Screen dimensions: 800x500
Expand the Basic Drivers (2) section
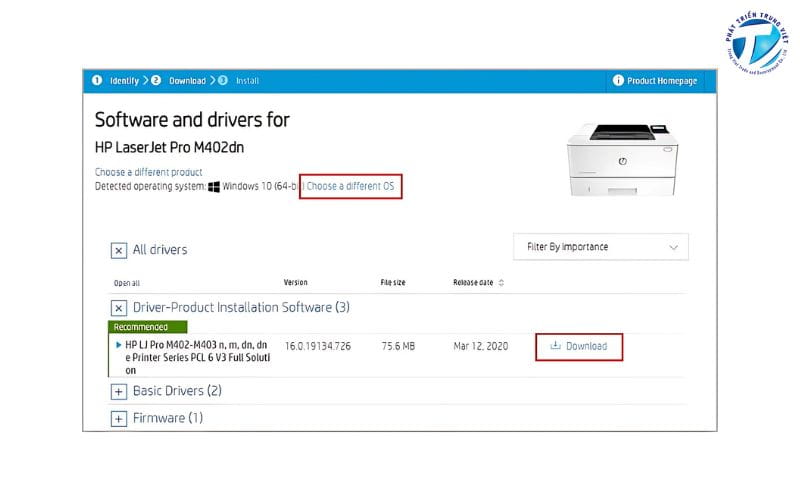click(x=118, y=391)
